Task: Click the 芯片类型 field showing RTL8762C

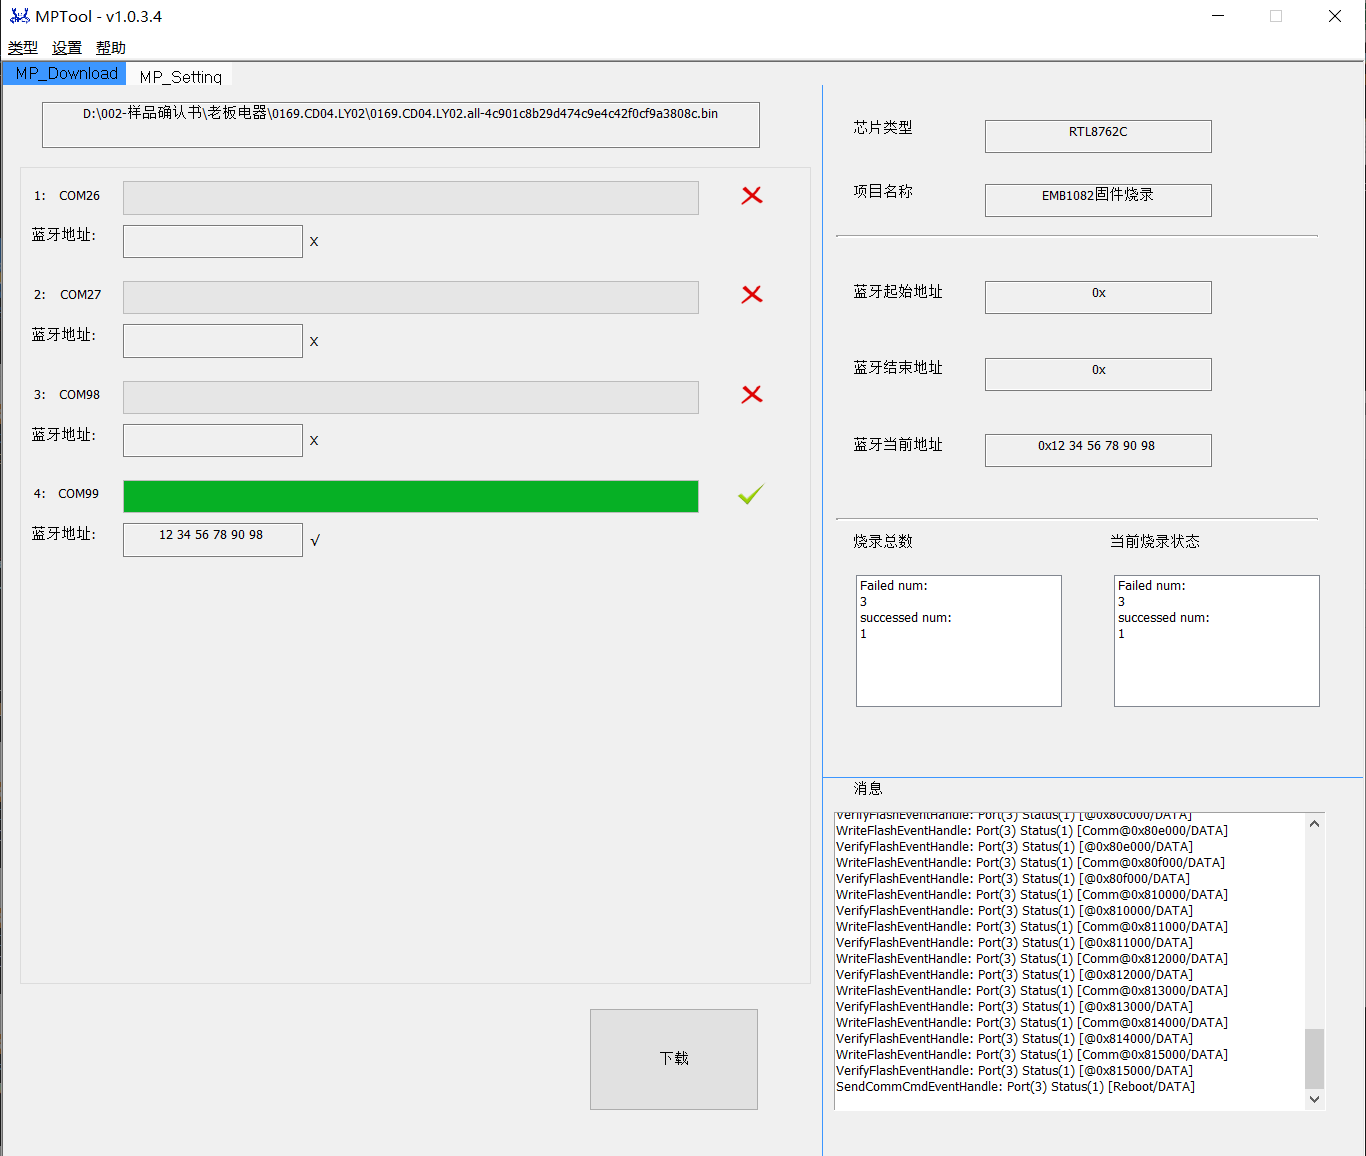Action: coord(1098,136)
